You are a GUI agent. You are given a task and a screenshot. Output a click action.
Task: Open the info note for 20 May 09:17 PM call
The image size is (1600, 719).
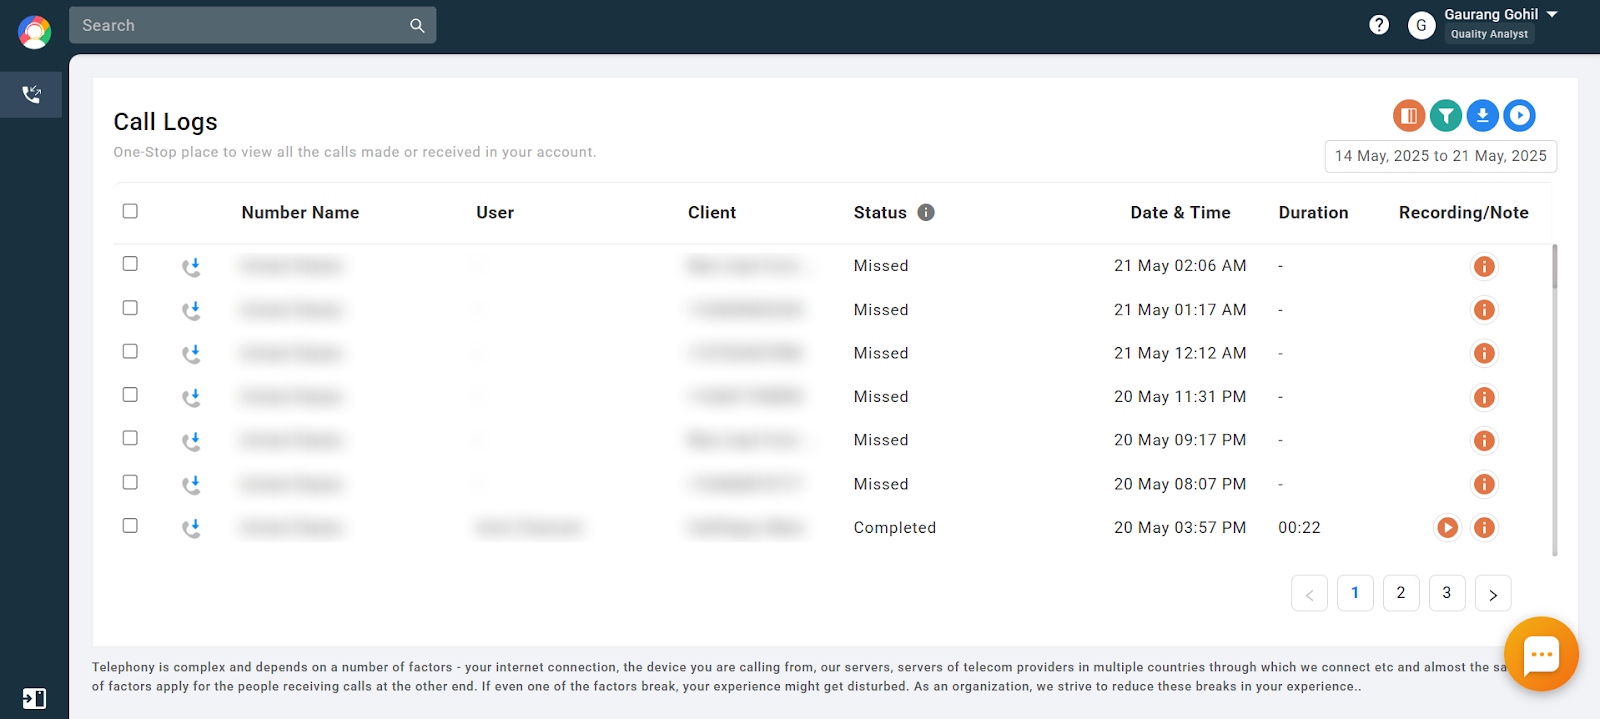[1484, 440]
